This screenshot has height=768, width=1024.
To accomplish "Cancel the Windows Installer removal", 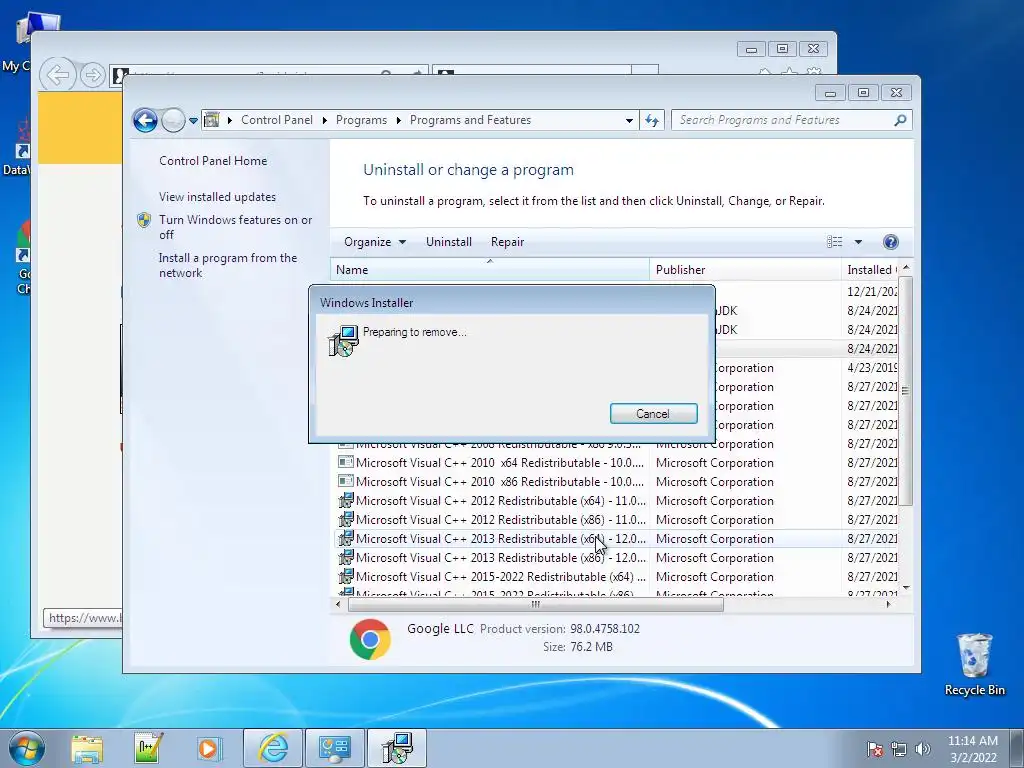I will pos(653,413).
